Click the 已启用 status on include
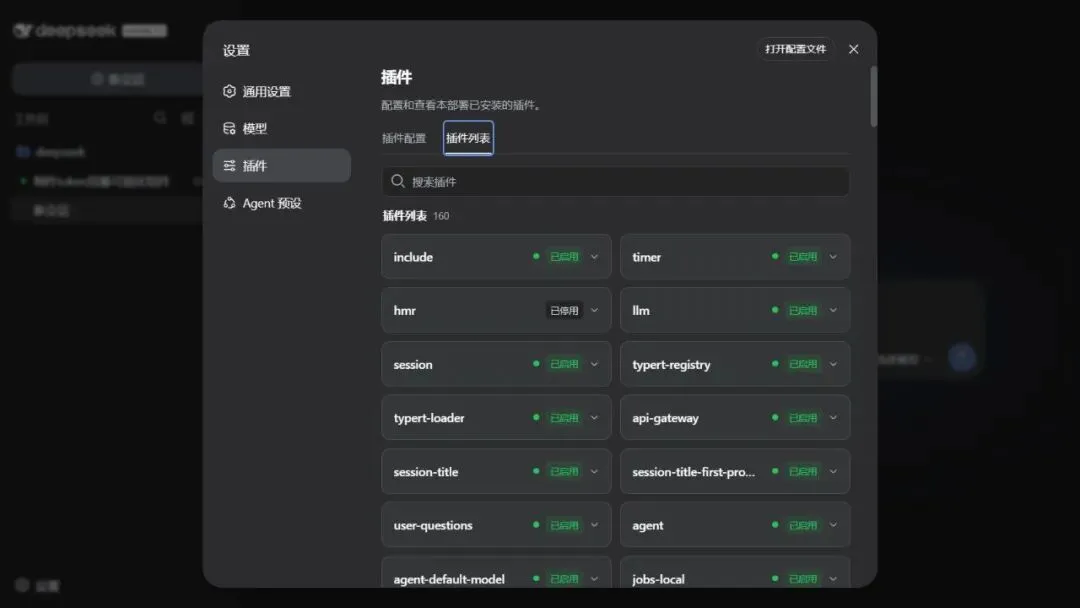Viewport: 1080px width, 608px height. (x=564, y=257)
